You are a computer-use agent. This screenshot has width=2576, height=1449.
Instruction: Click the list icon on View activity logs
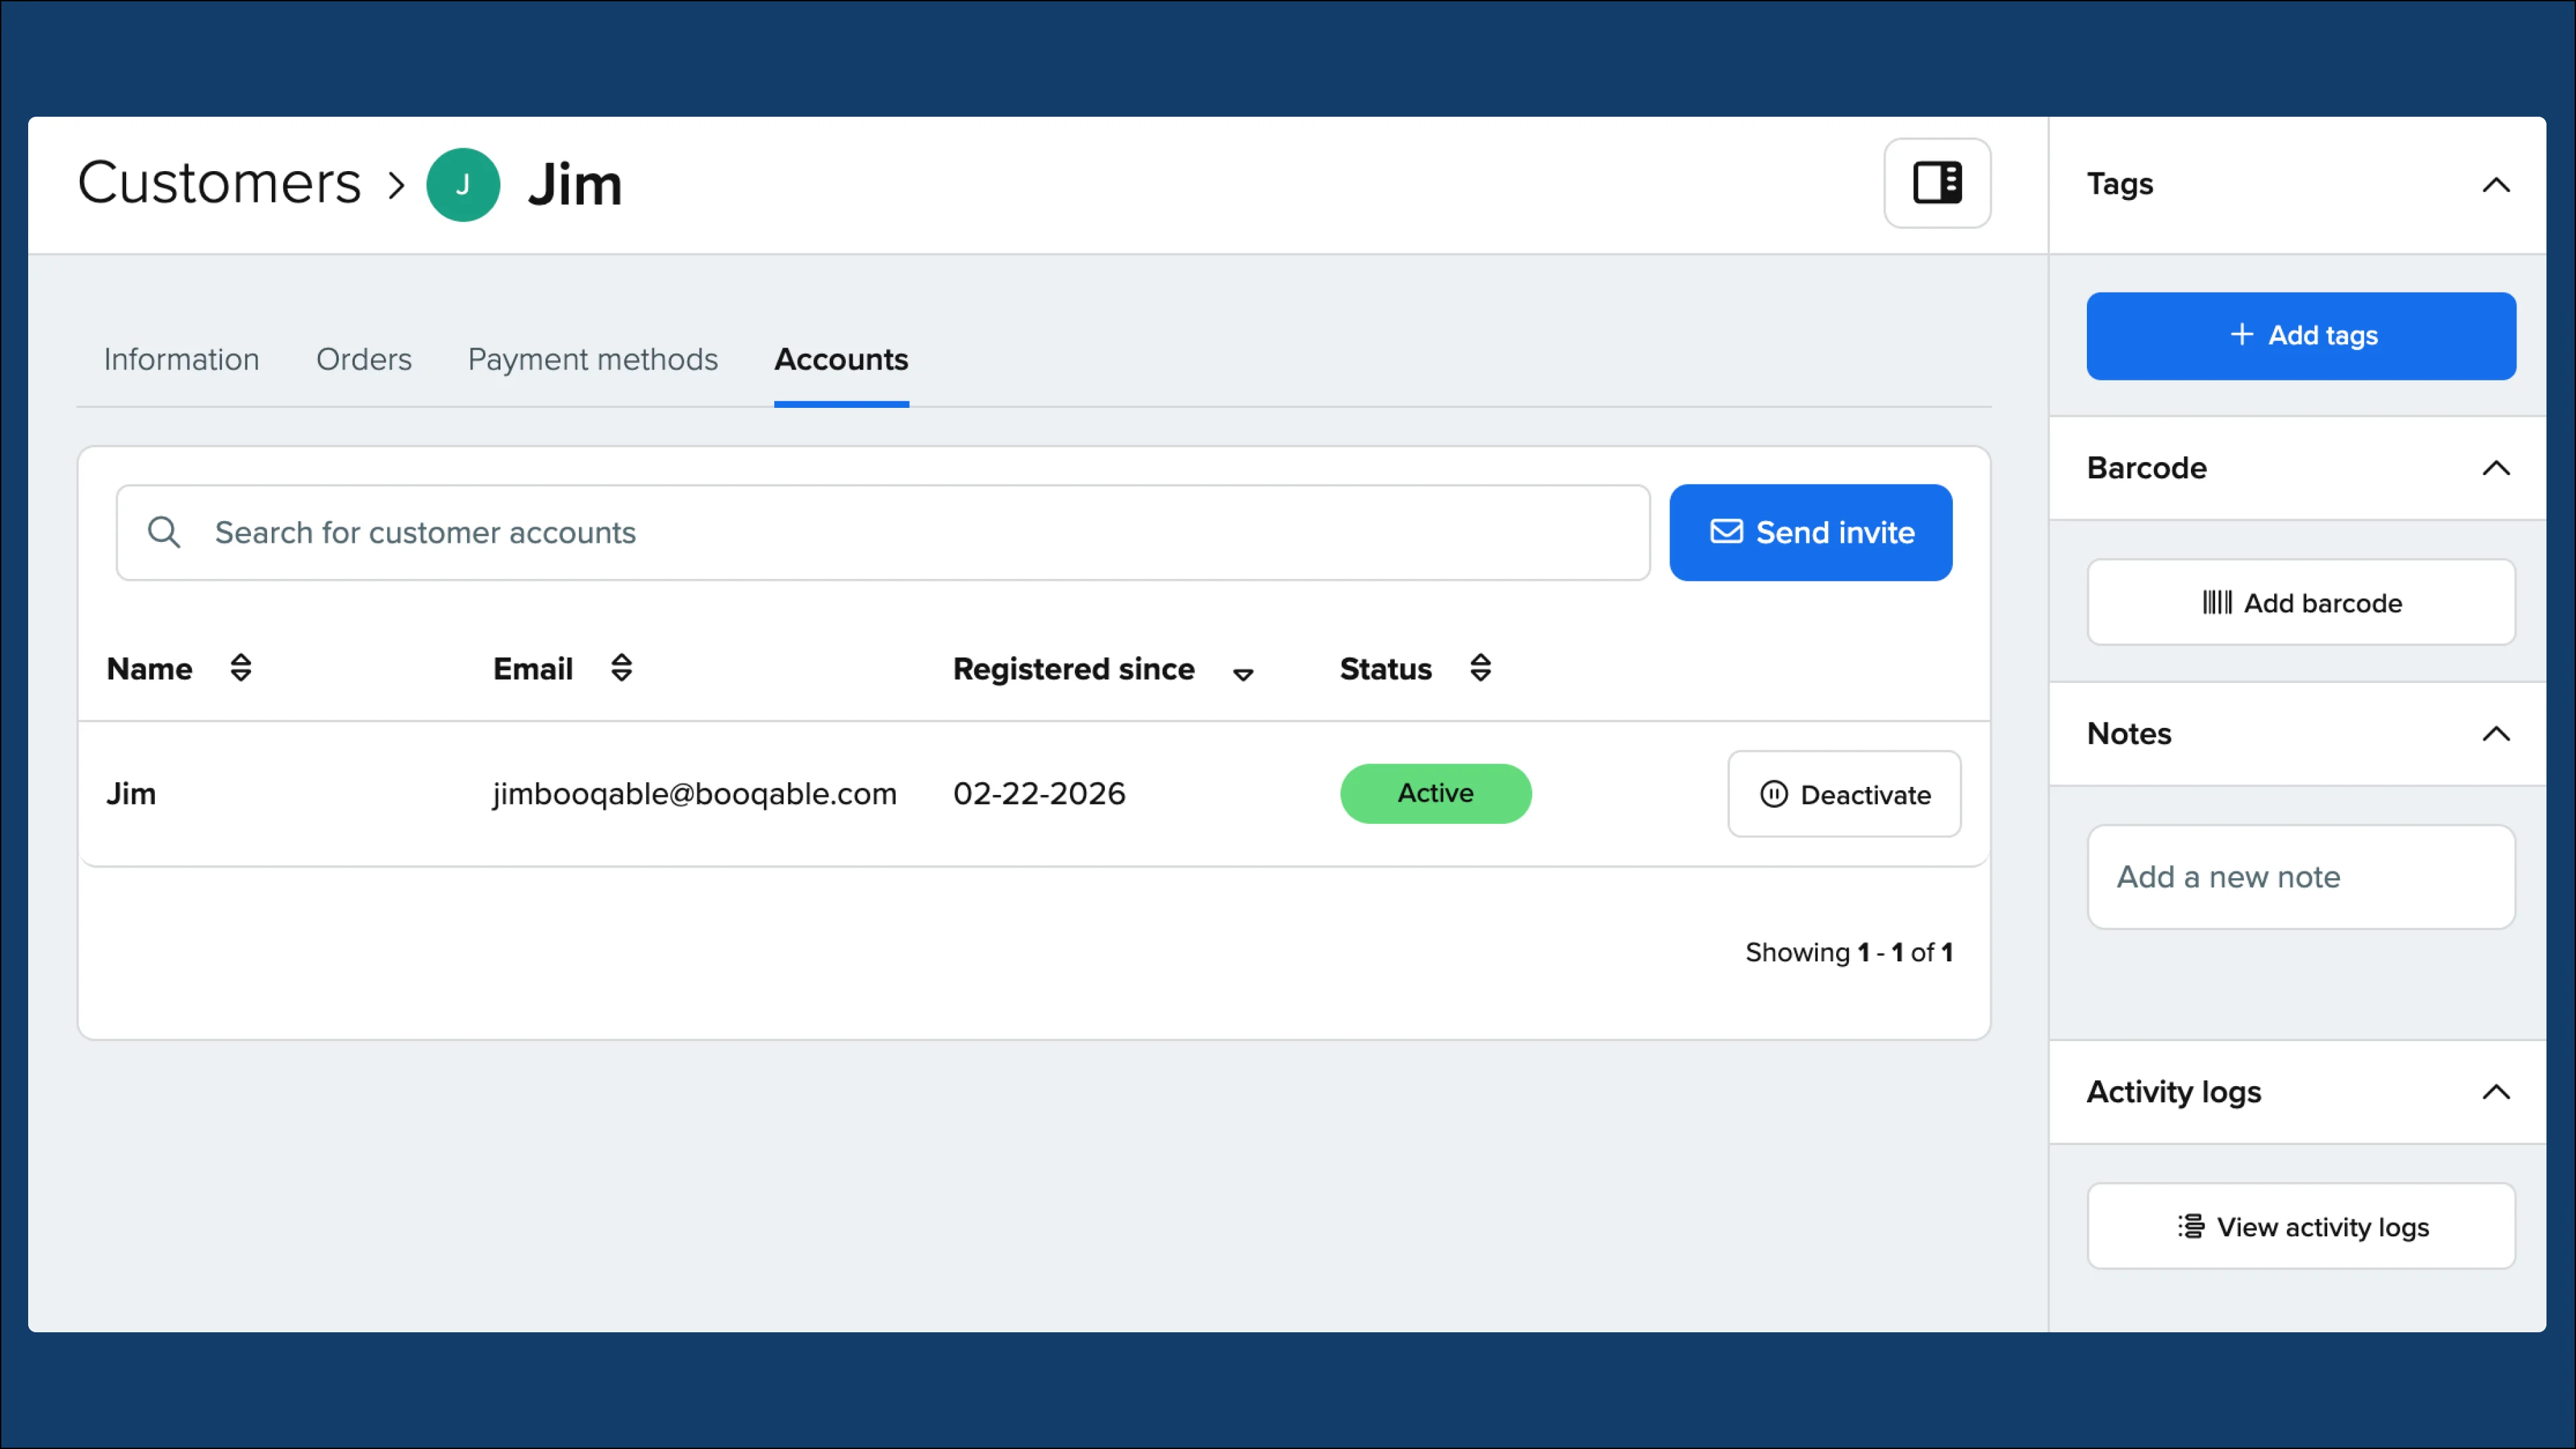(2190, 1226)
